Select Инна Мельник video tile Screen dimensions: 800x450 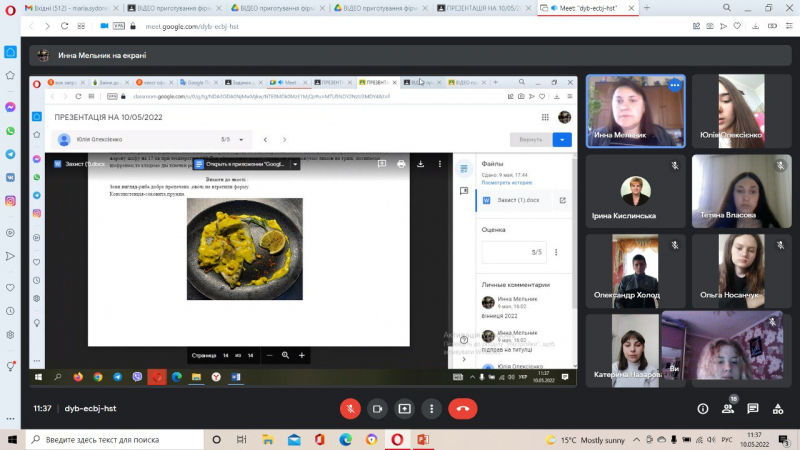pos(636,111)
